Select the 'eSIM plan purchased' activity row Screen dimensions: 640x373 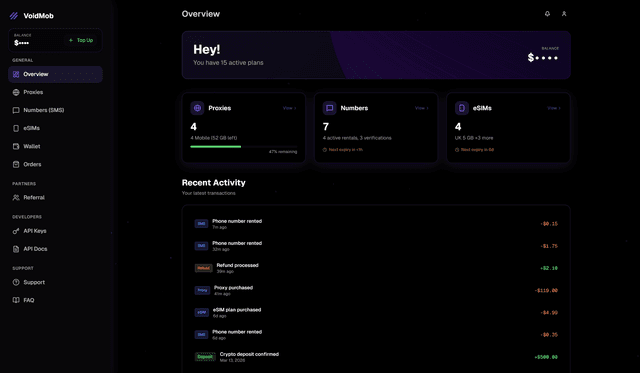pyautogui.click(x=376, y=313)
